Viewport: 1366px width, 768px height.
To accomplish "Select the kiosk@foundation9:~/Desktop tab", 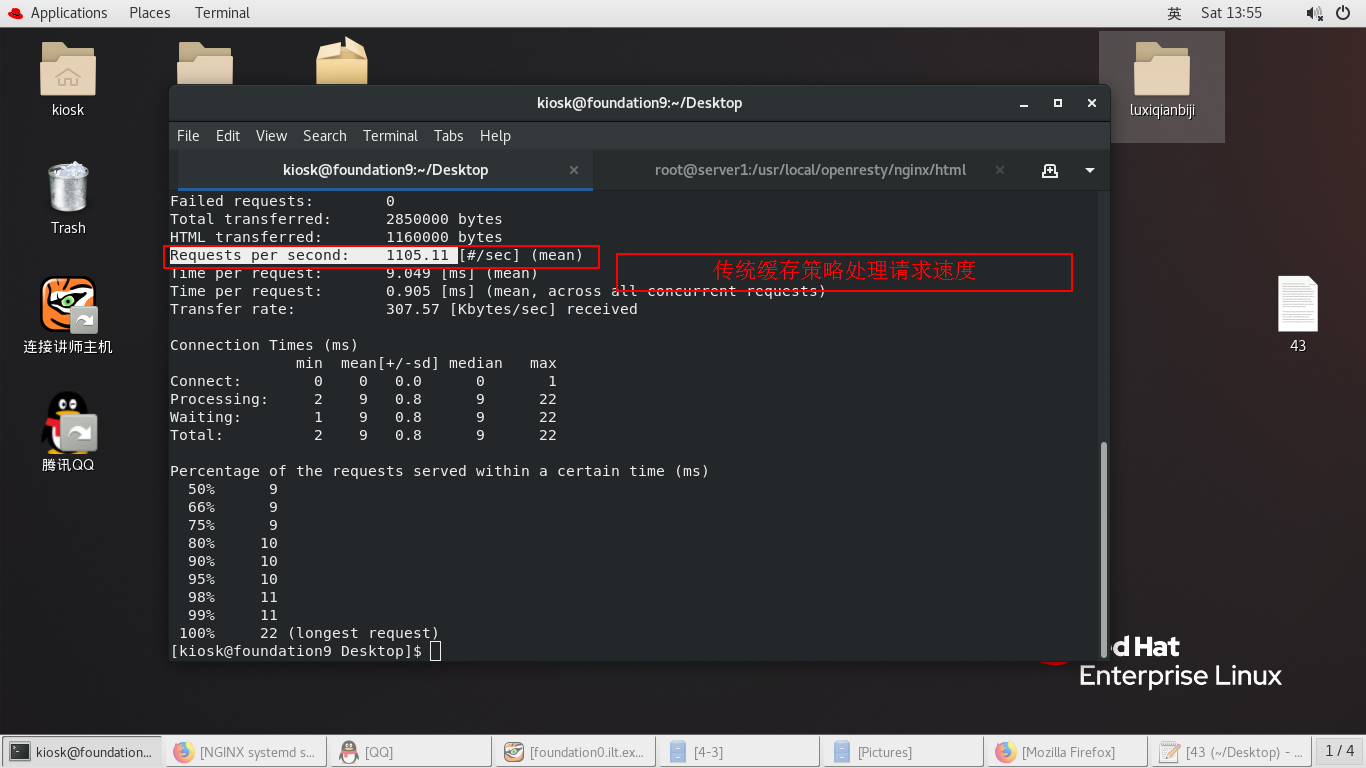I will 385,170.
